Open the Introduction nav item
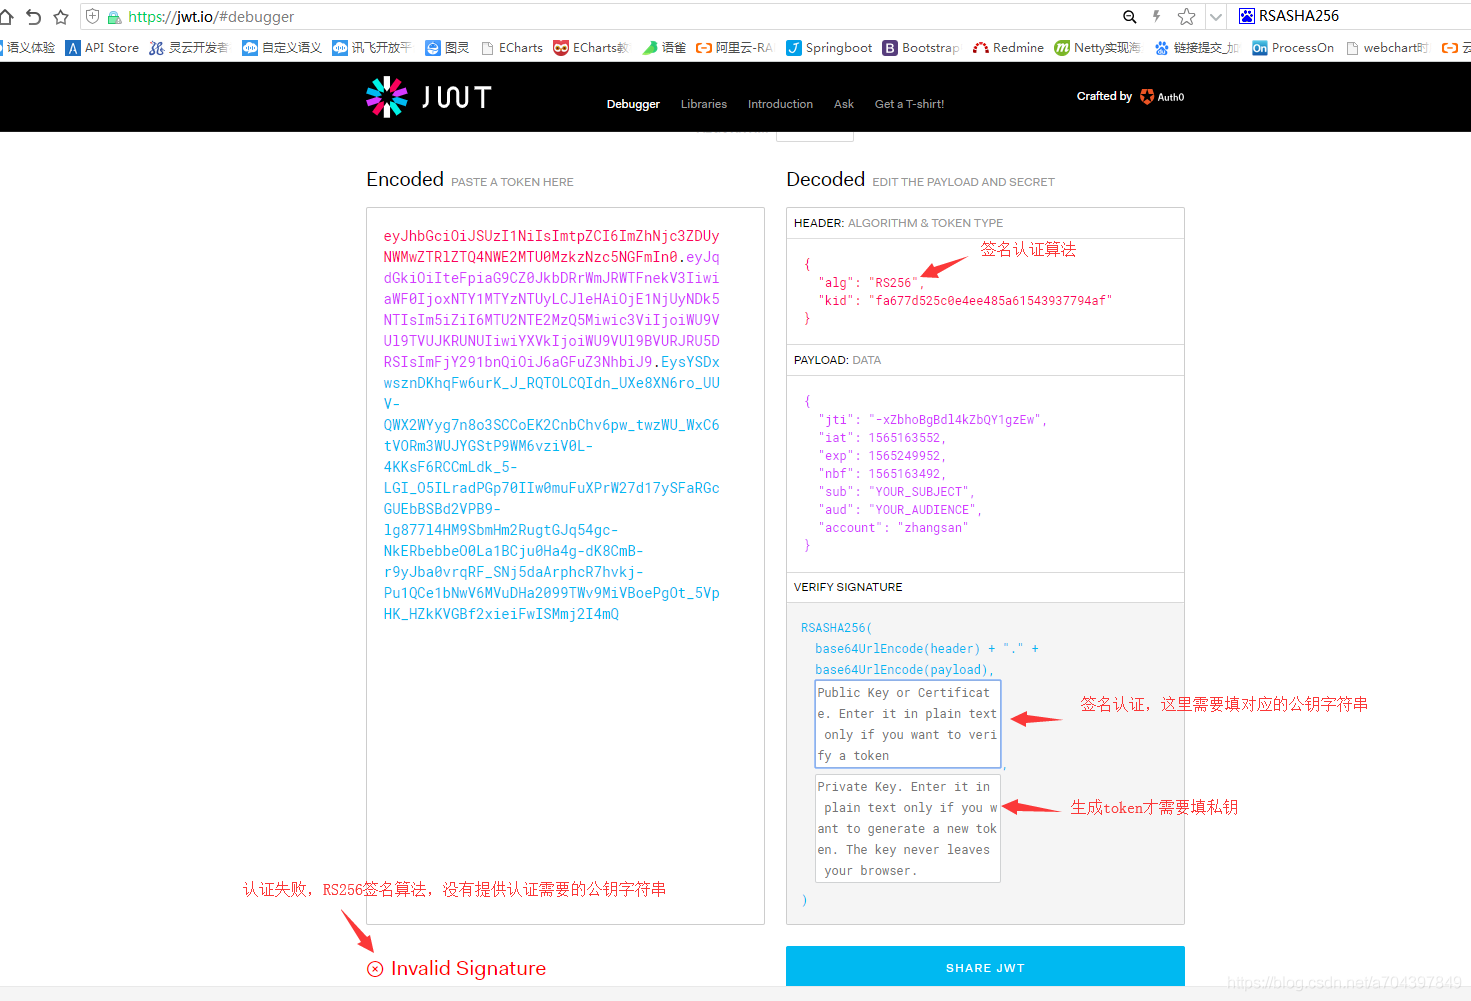1471x1001 pixels. (x=780, y=104)
